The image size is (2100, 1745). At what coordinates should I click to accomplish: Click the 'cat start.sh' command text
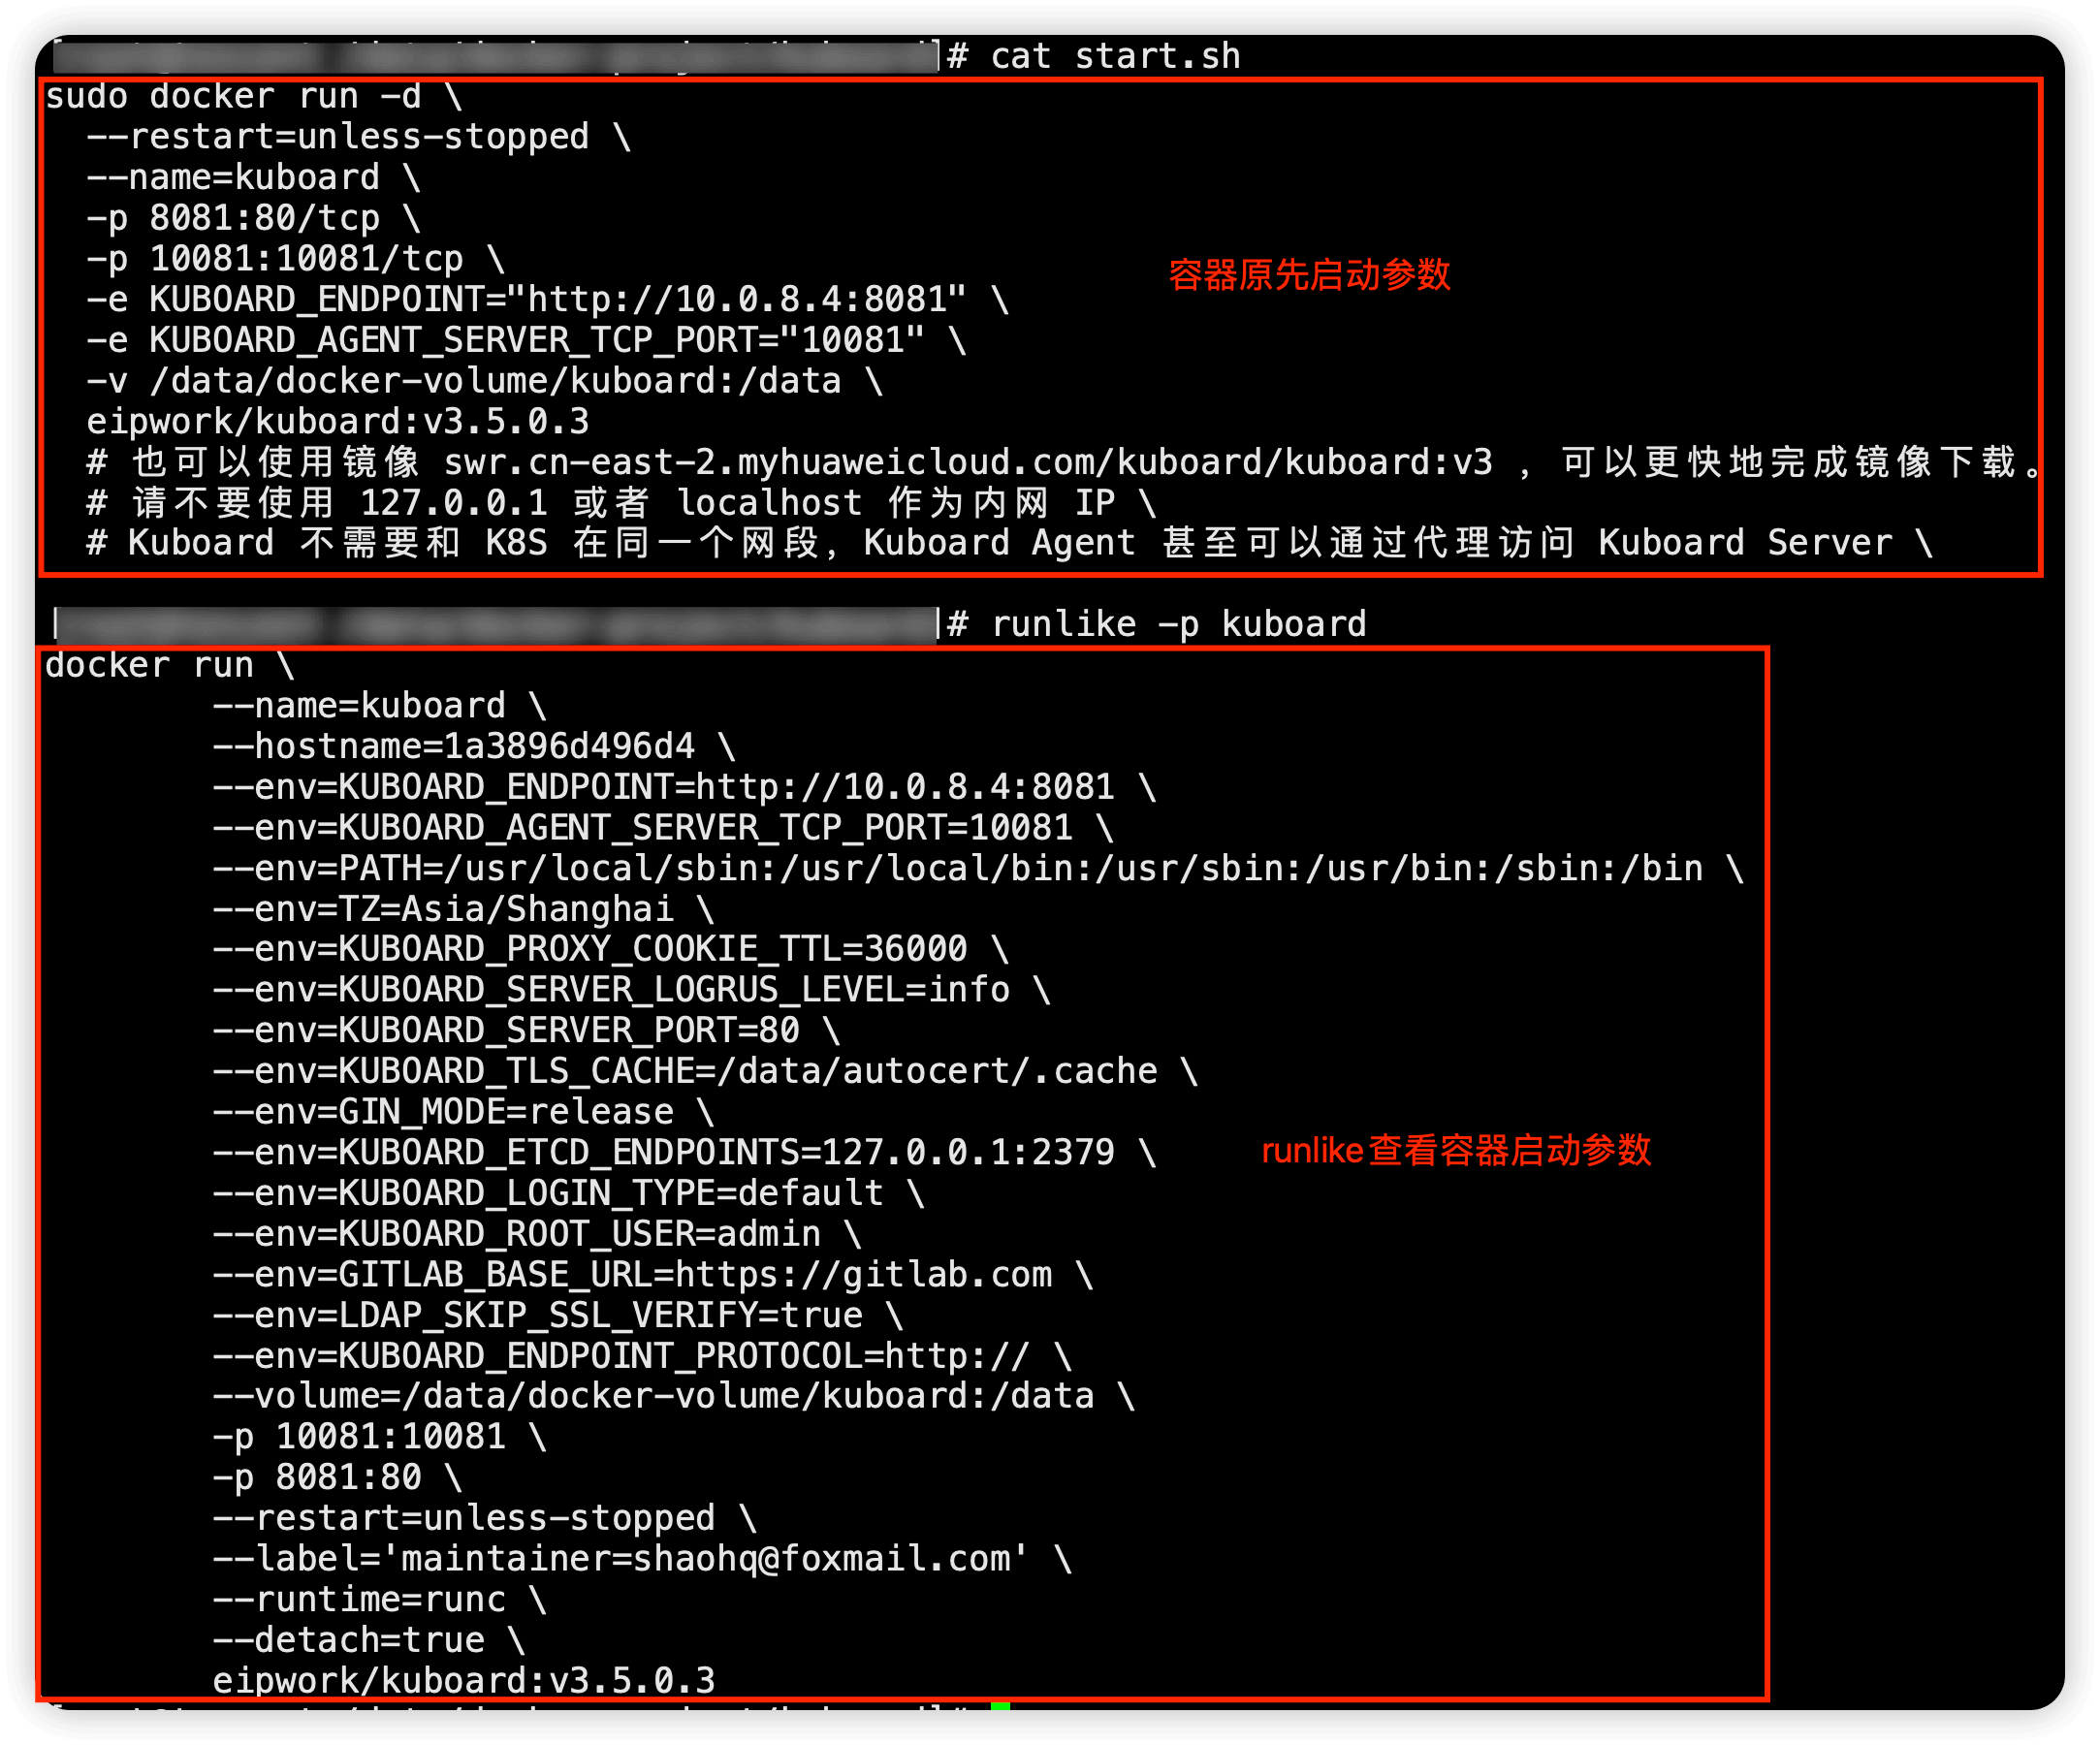point(1115,56)
